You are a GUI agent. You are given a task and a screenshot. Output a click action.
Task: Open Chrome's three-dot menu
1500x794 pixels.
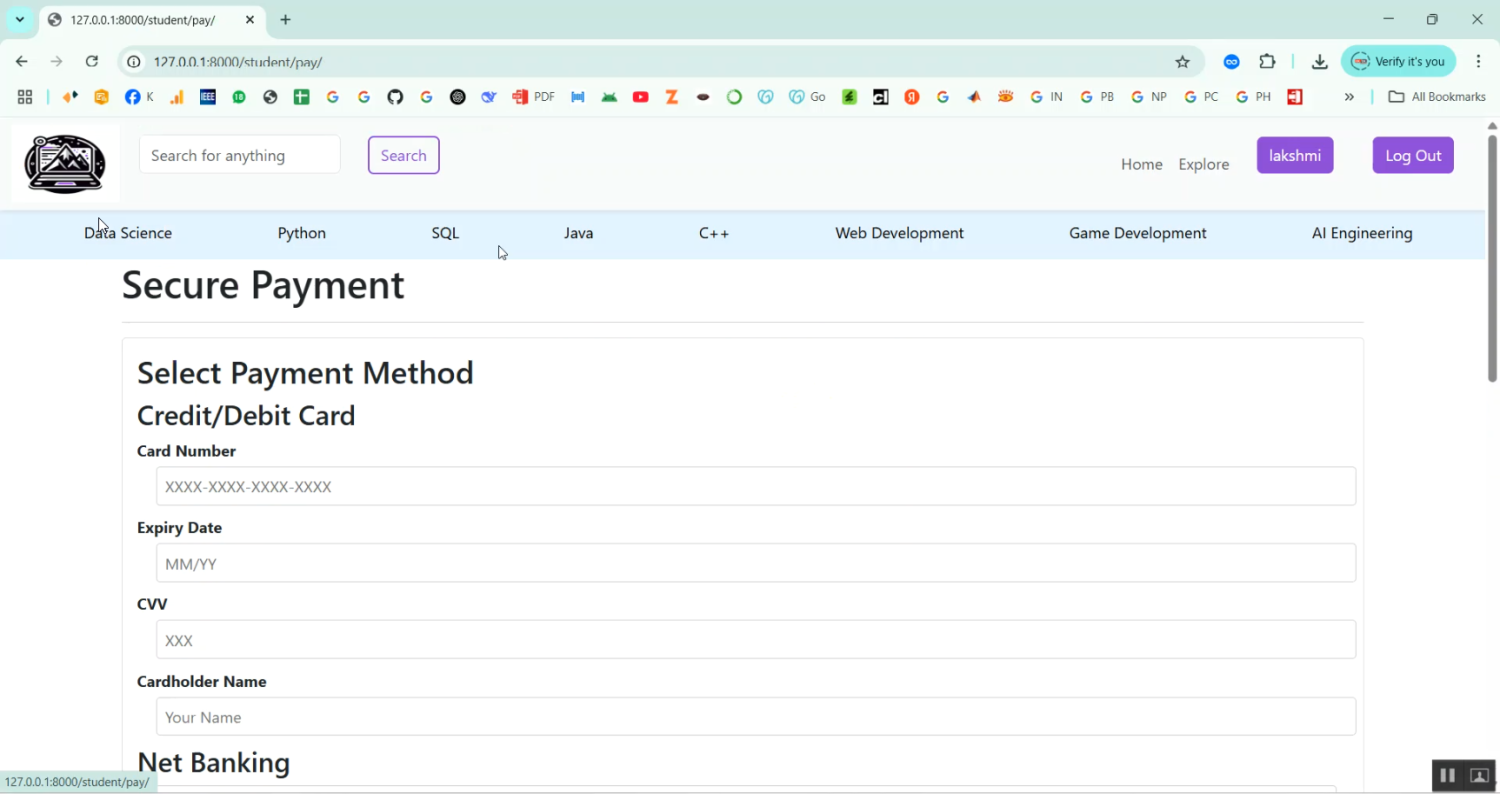click(x=1478, y=62)
